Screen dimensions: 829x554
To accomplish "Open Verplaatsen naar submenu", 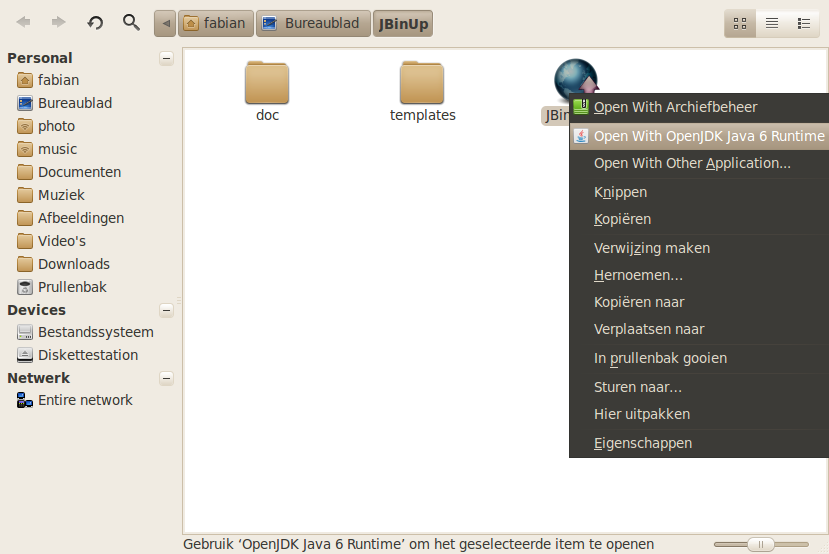I will click(x=699, y=329).
